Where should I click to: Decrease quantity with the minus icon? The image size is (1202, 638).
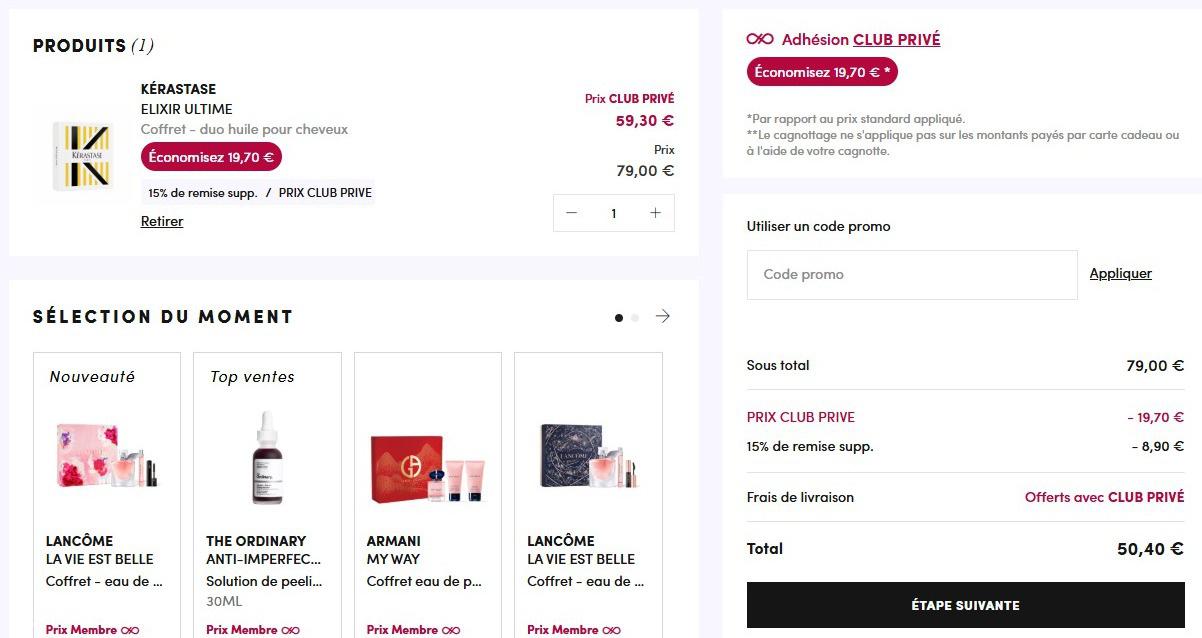pyautogui.click(x=572, y=213)
